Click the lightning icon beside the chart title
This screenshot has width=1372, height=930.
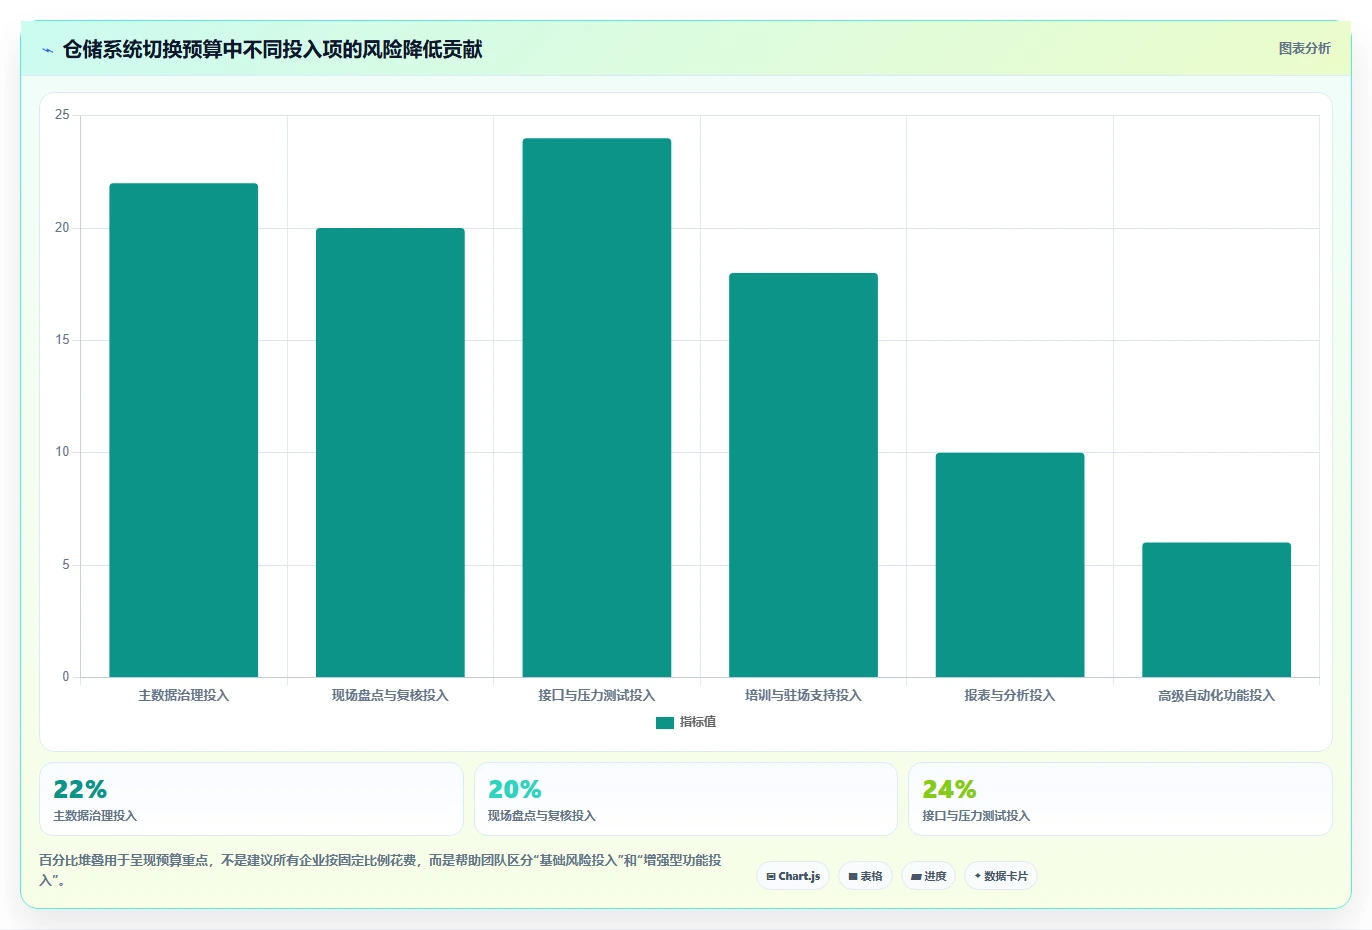(47, 49)
